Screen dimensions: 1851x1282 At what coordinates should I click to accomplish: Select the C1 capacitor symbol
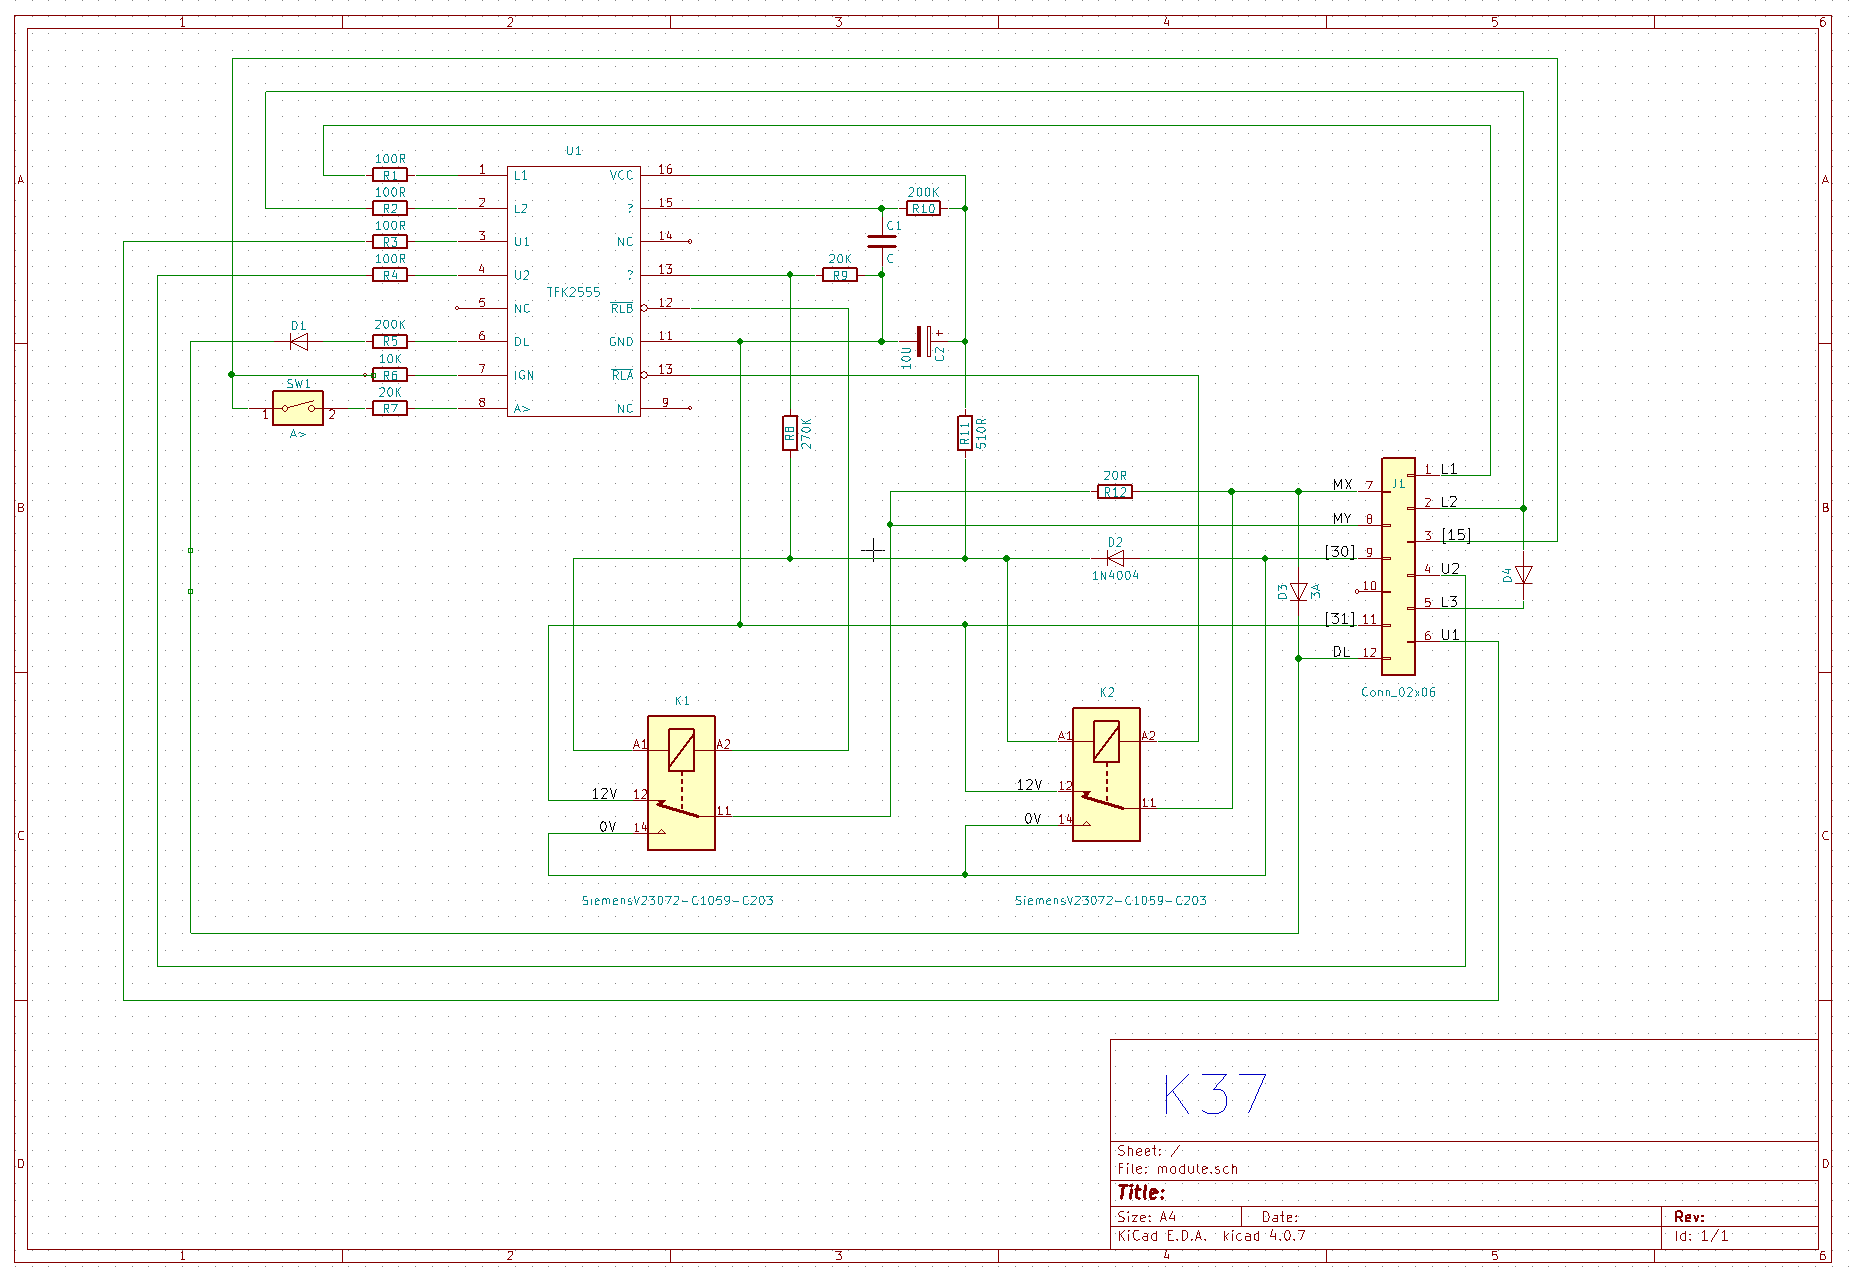point(881,241)
